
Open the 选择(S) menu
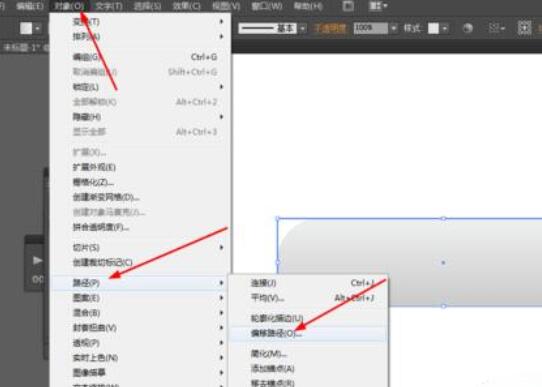tap(148, 6)
